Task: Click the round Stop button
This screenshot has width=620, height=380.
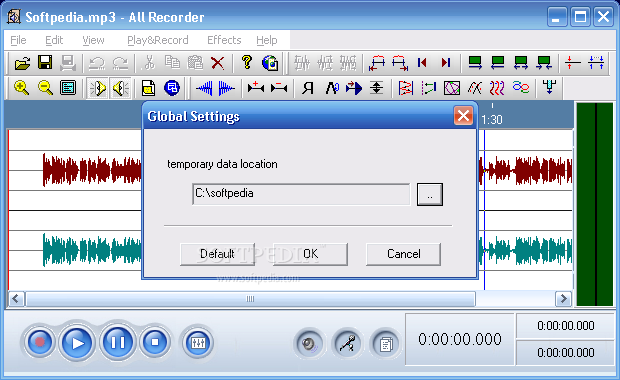Action: 155,342
